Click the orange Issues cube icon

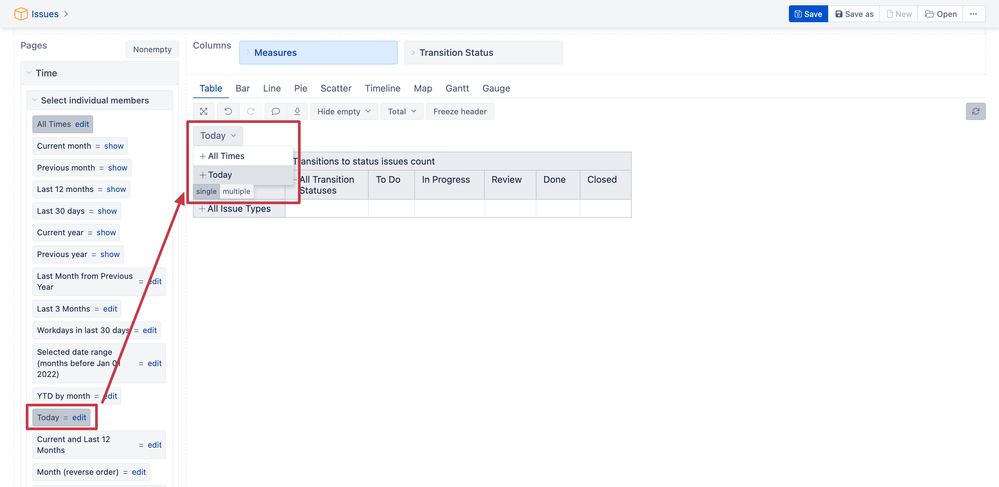[x=21, y=13]
